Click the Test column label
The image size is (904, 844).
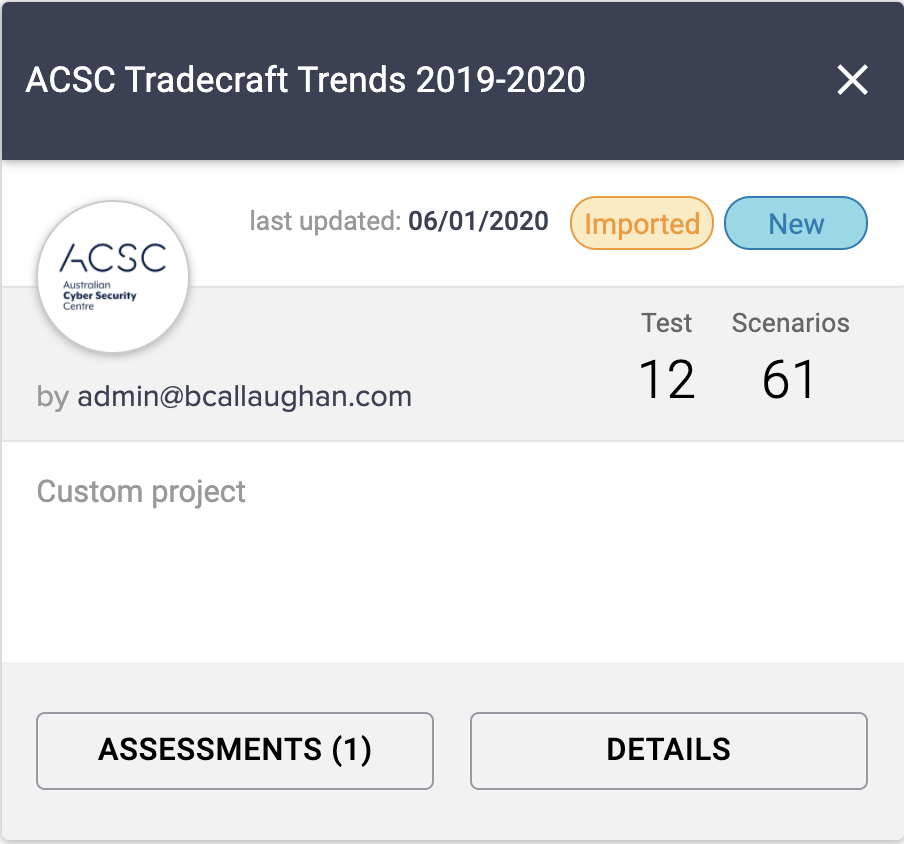pos(666,323)
